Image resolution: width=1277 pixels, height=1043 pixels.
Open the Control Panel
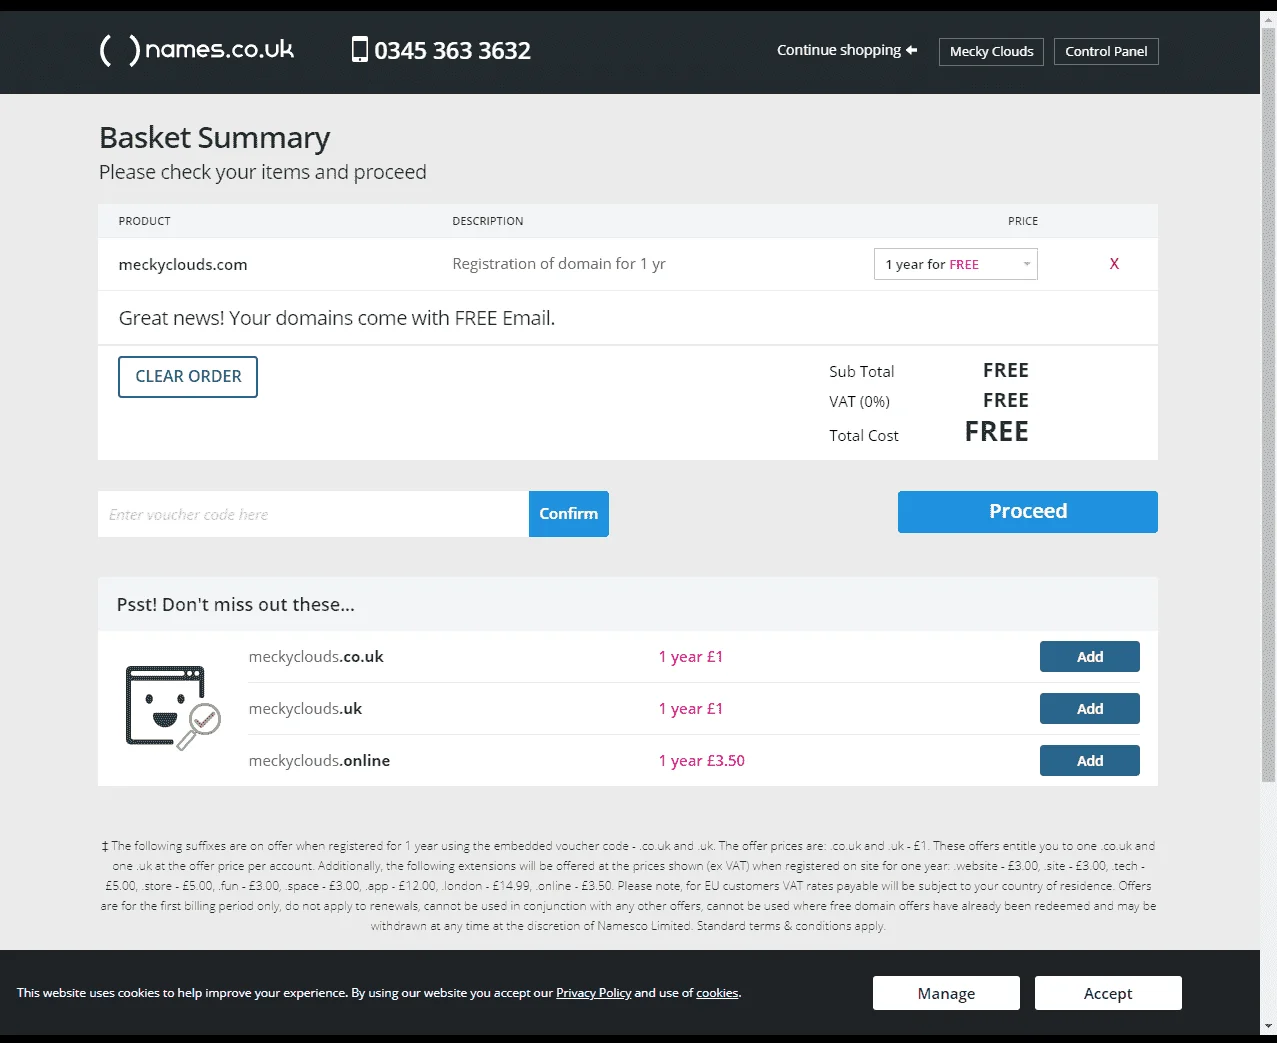1106,51
